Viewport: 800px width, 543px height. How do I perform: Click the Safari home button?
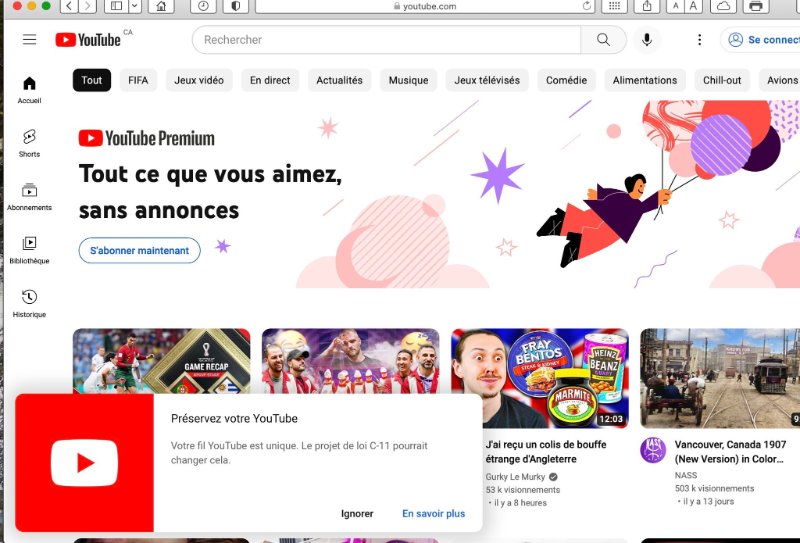point(161,6)
